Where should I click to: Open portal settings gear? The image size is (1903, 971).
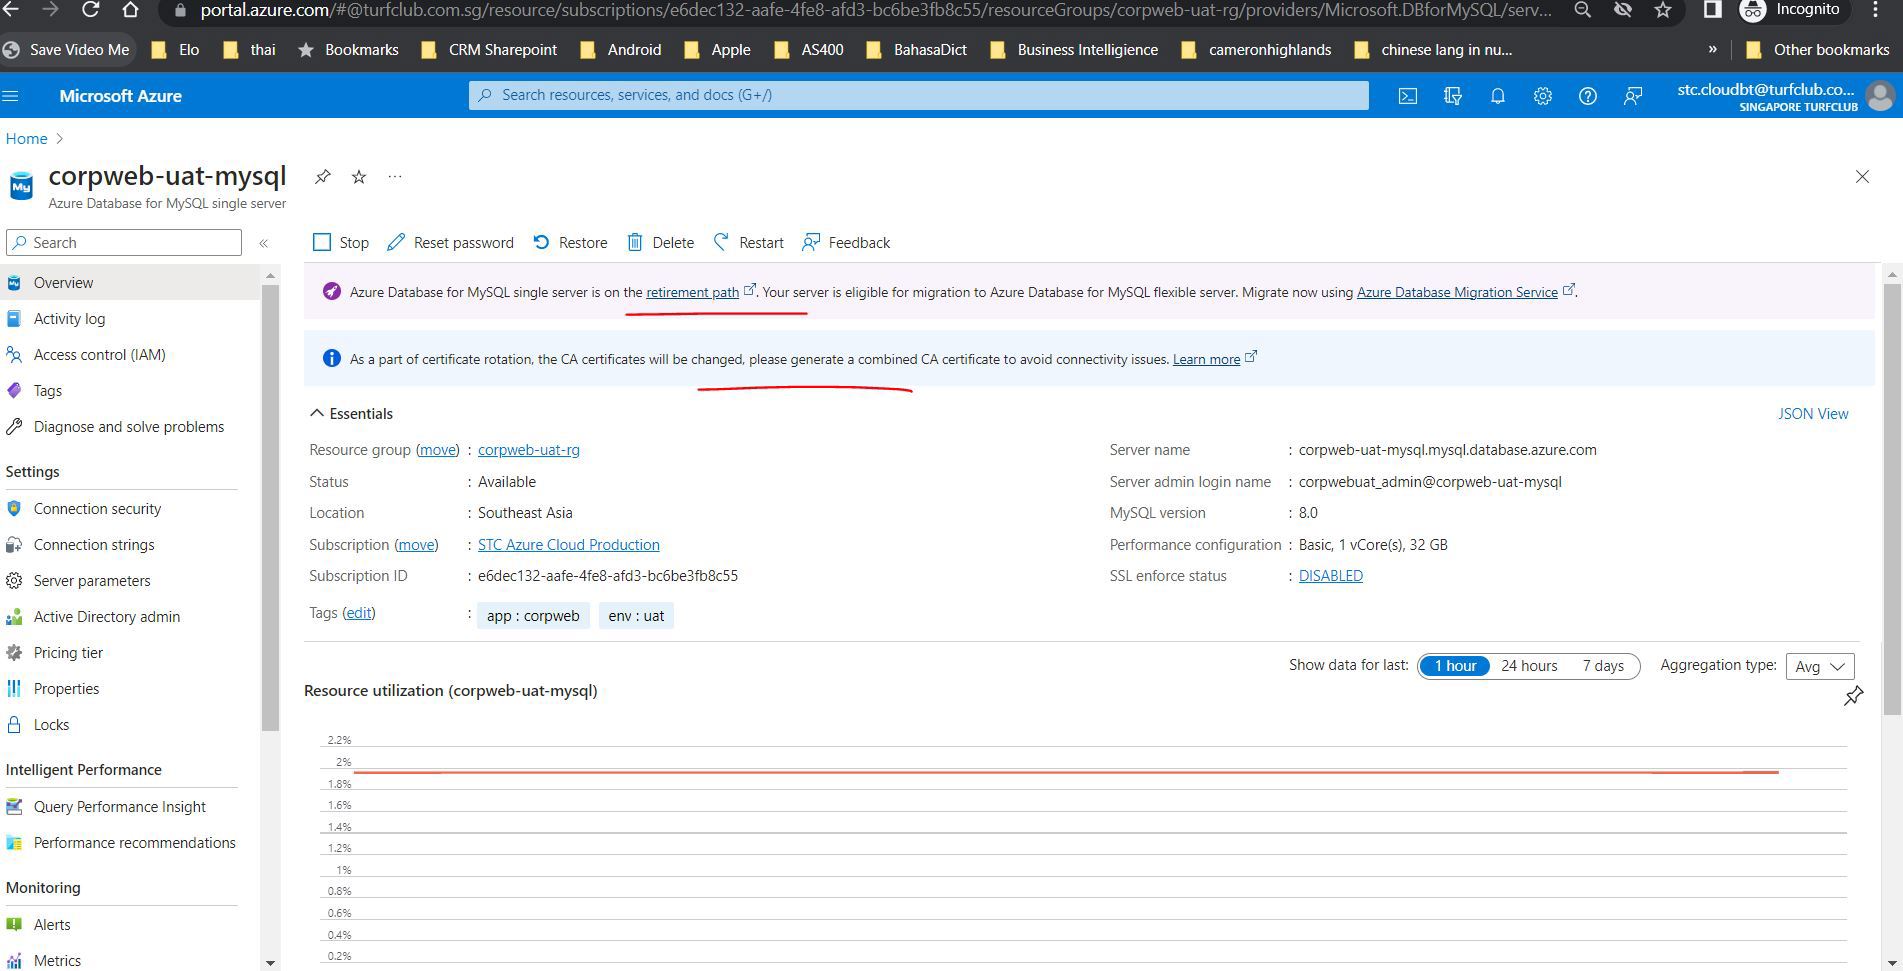click(1542, 95)
